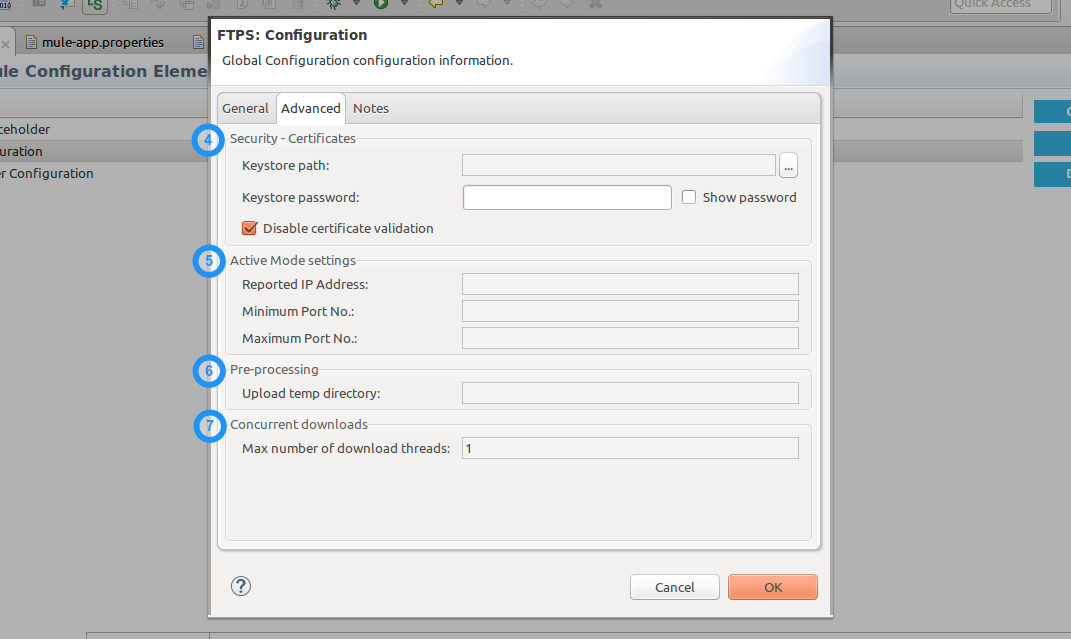The width and height of the screenshot is (1071, 639).
Task: Confirm the configuration with OK
Action: click(x=773, y=587)
